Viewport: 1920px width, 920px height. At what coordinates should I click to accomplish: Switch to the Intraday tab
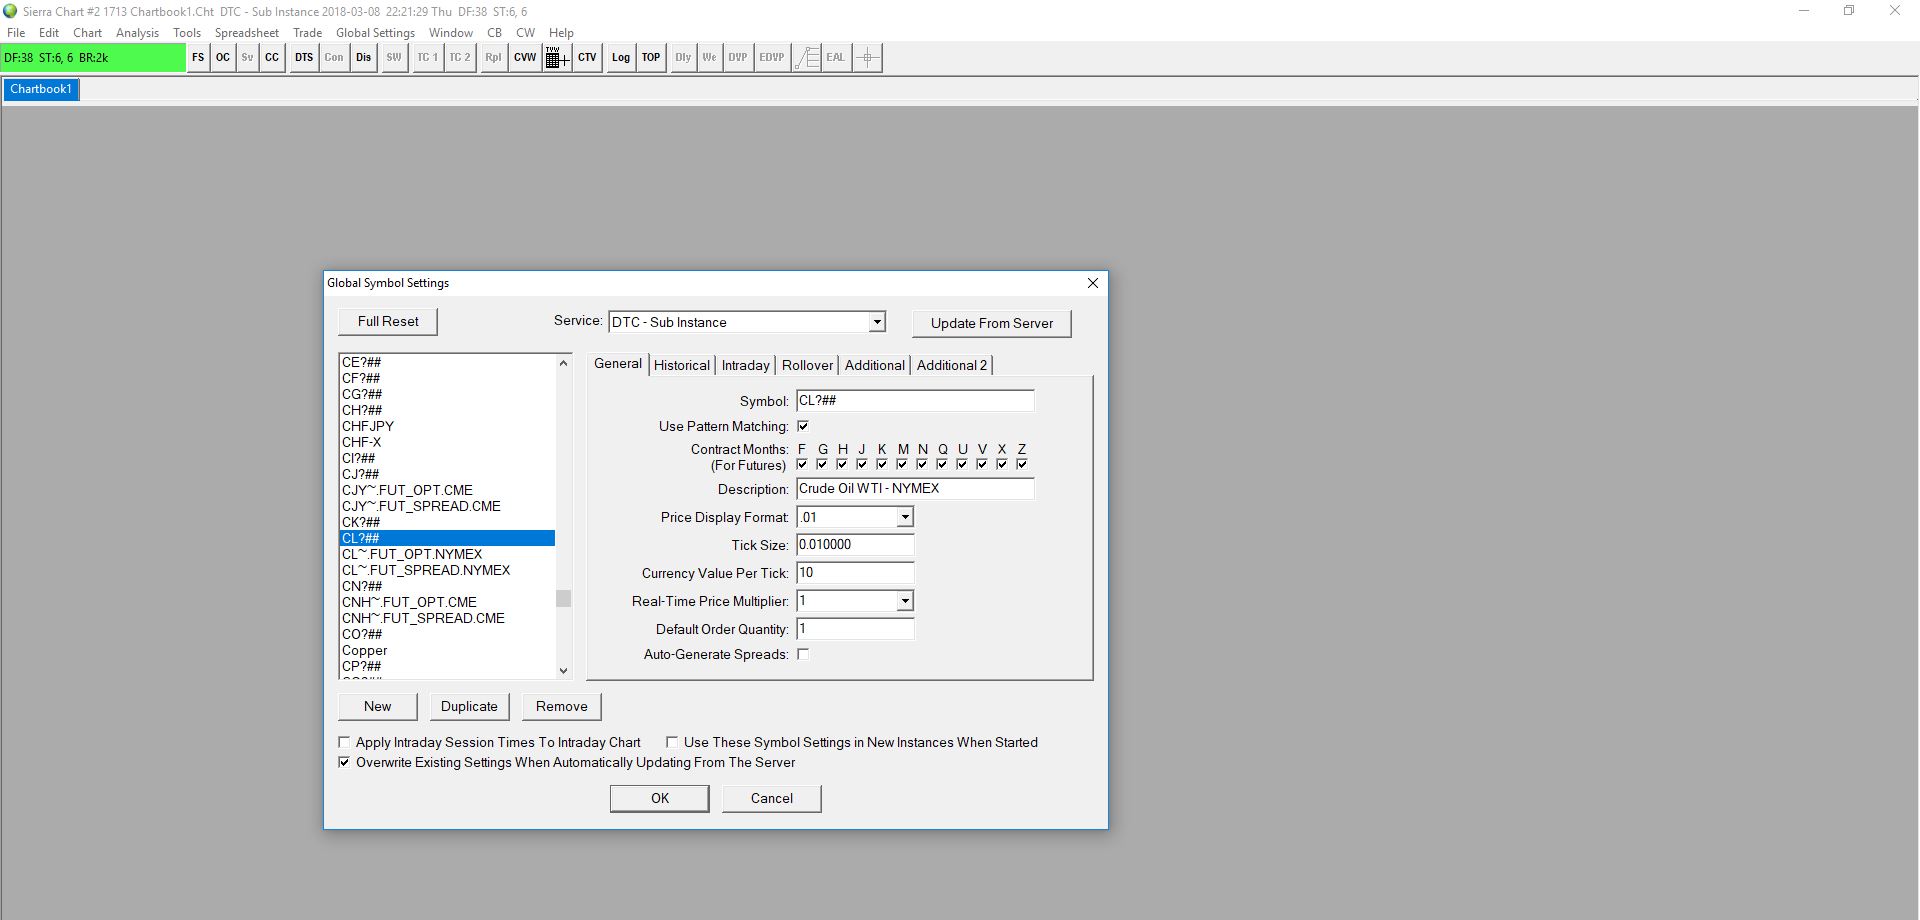click(x=746, y=365)
